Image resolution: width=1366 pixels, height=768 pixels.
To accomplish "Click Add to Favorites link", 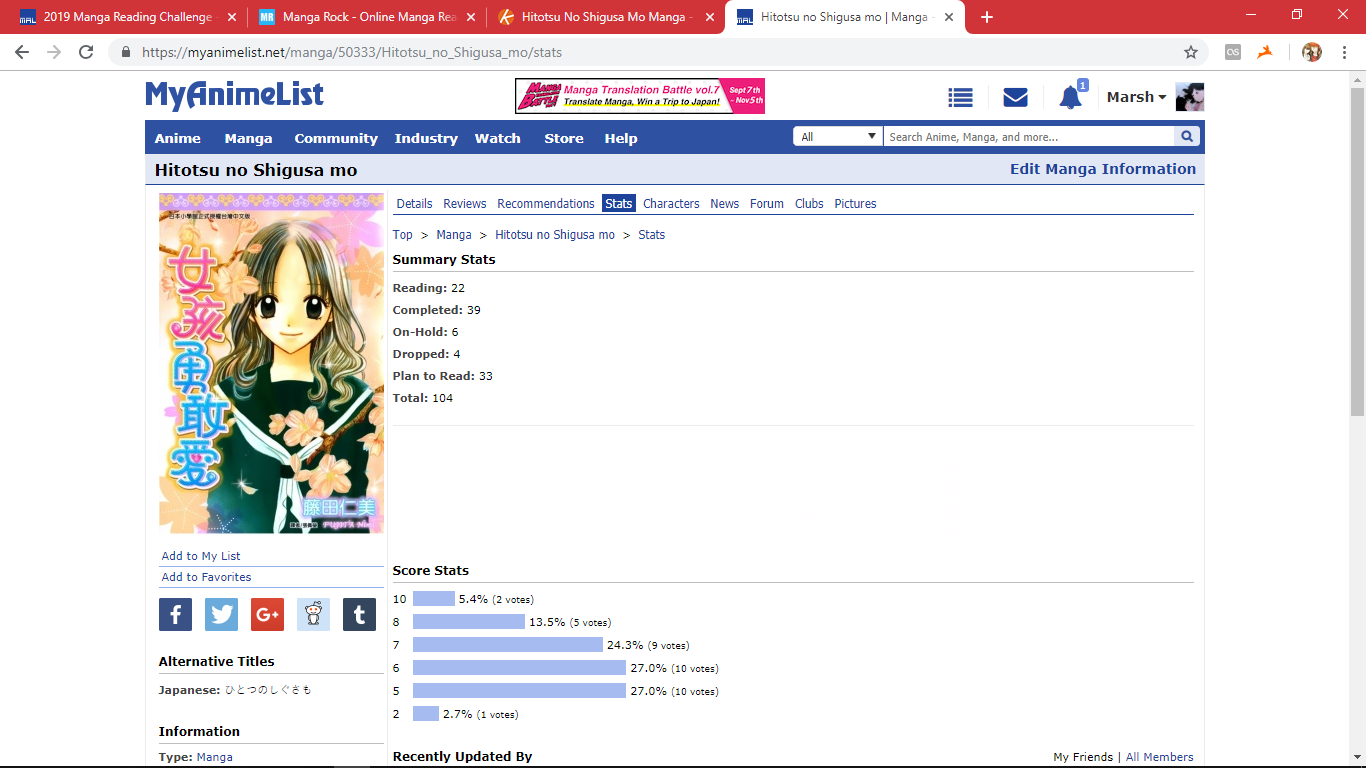I will pos(207,577).
